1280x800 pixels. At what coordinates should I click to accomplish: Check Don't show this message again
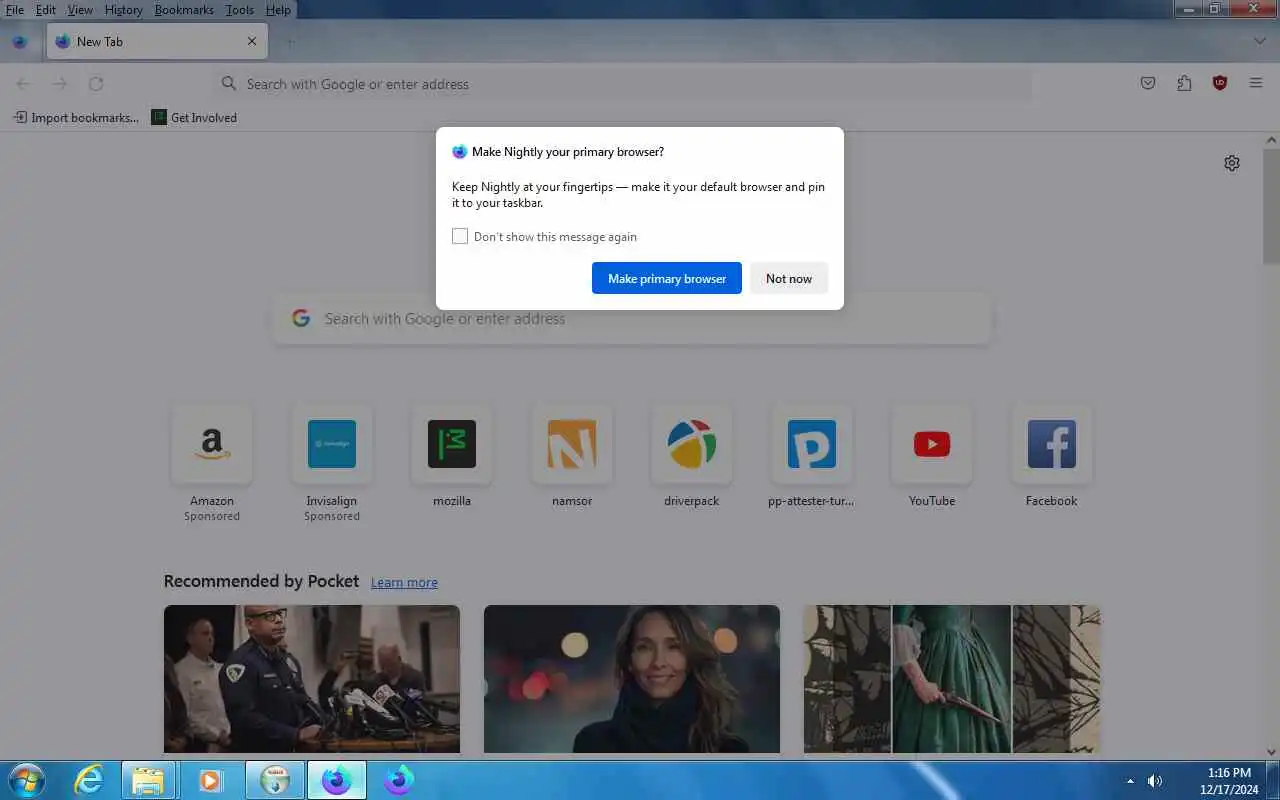(460, 237)
